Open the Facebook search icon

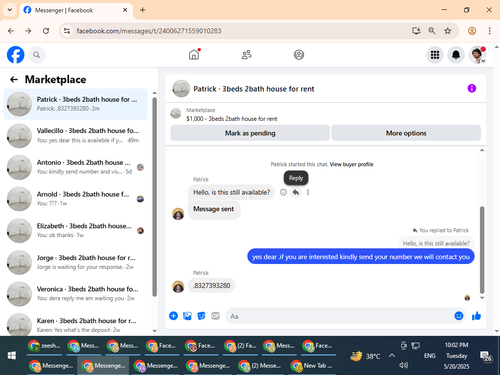37,55
